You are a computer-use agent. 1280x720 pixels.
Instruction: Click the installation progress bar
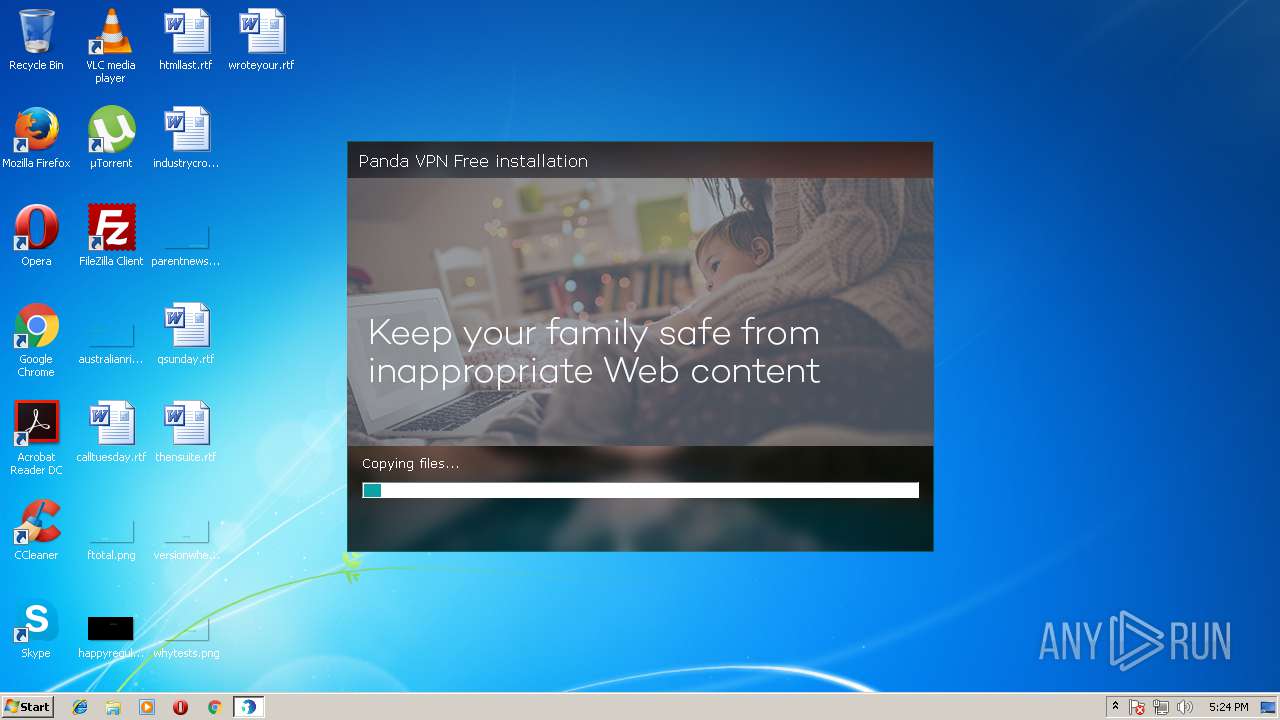pyautogui.click(x=640, y=490)
